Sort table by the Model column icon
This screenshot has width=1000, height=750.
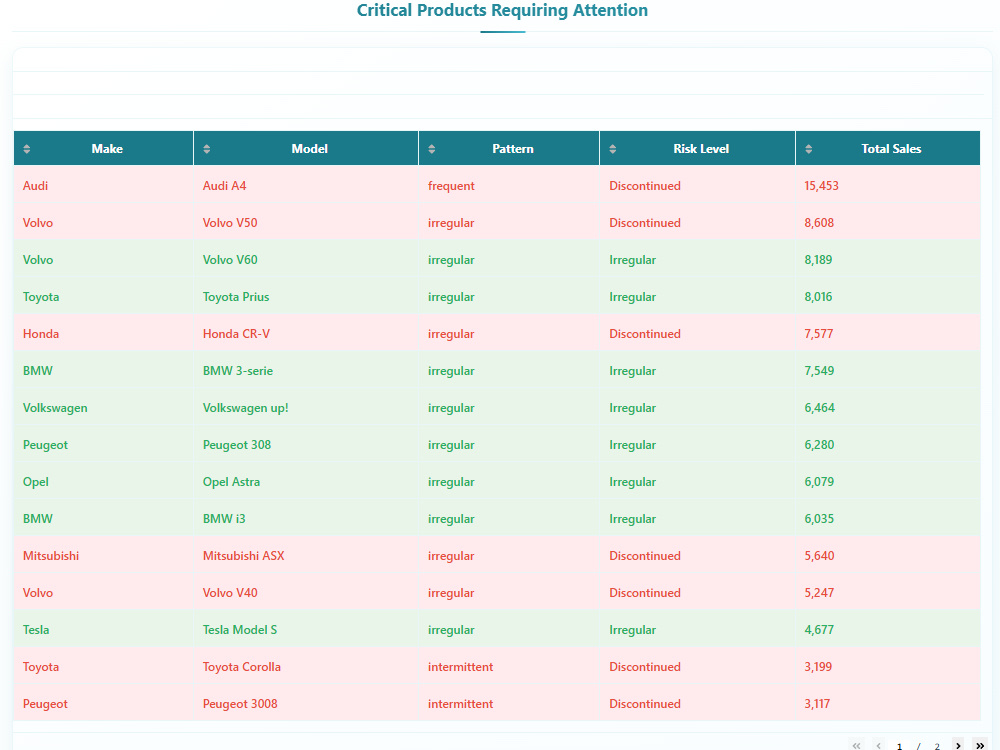(x=207, y=149)
